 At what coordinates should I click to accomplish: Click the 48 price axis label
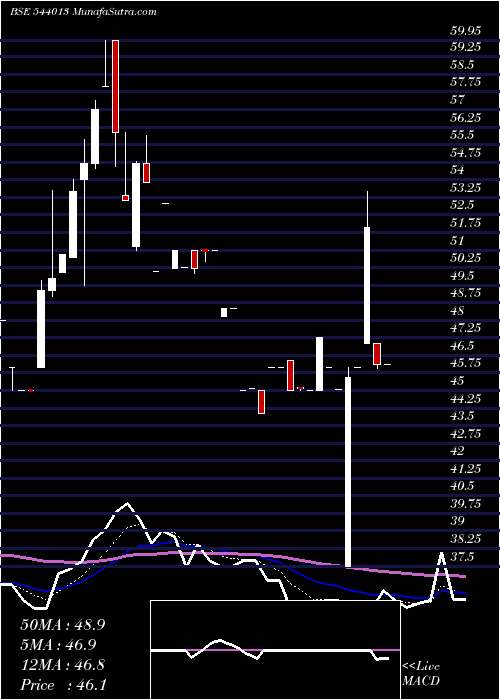[458, 311]
